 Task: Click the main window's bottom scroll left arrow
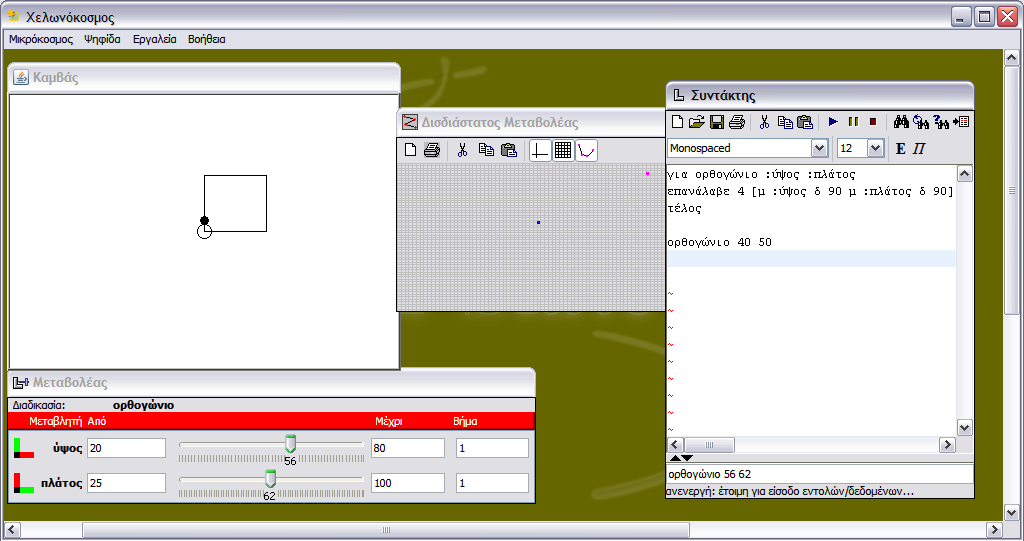pos(12,529)
